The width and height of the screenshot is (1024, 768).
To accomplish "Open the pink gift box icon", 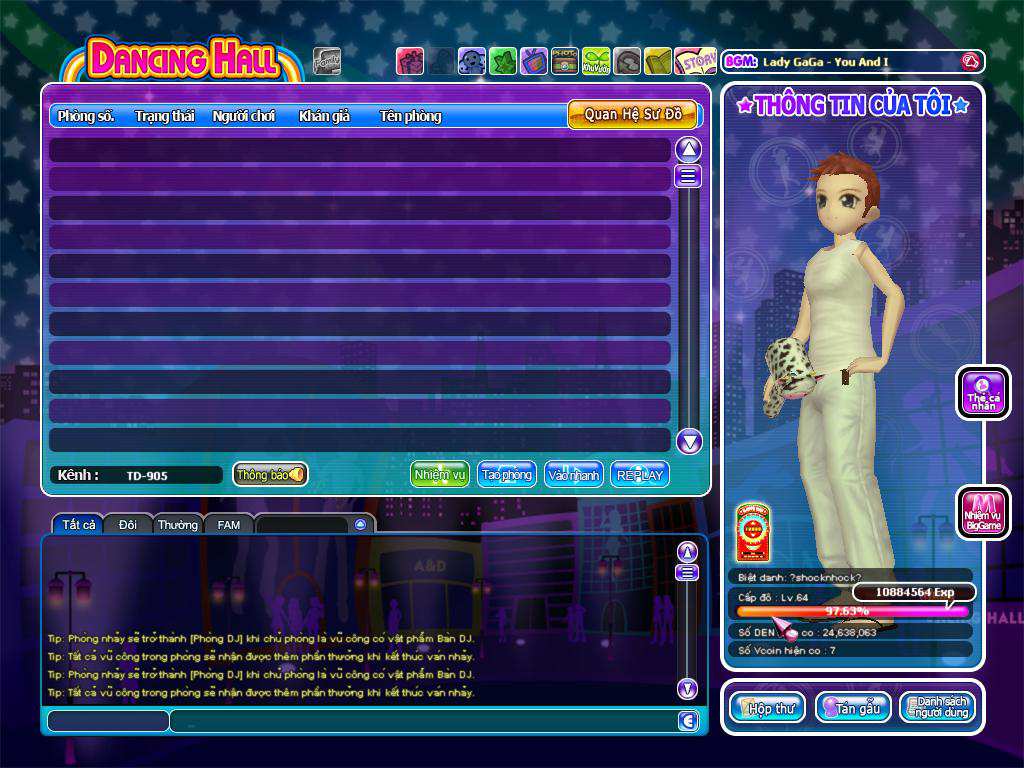I will [x=410, y=61].
